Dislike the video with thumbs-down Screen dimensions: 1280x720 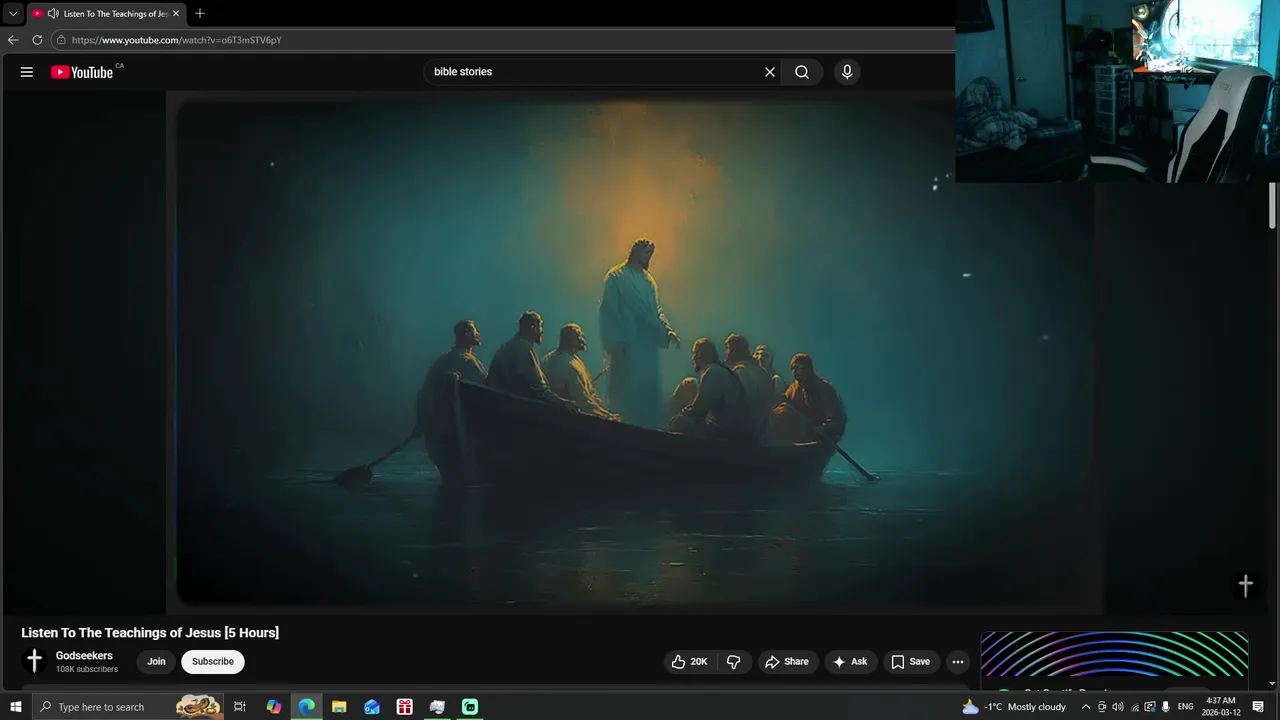pos(733,662)
